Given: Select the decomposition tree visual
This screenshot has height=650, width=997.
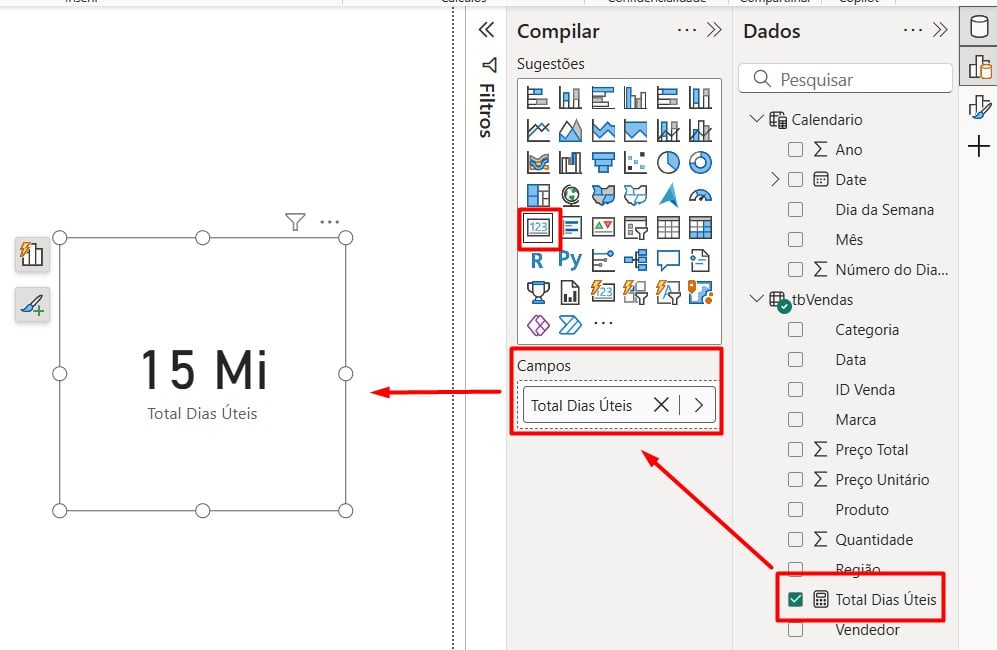Looking at the screenshot, I should pos(635,260).
